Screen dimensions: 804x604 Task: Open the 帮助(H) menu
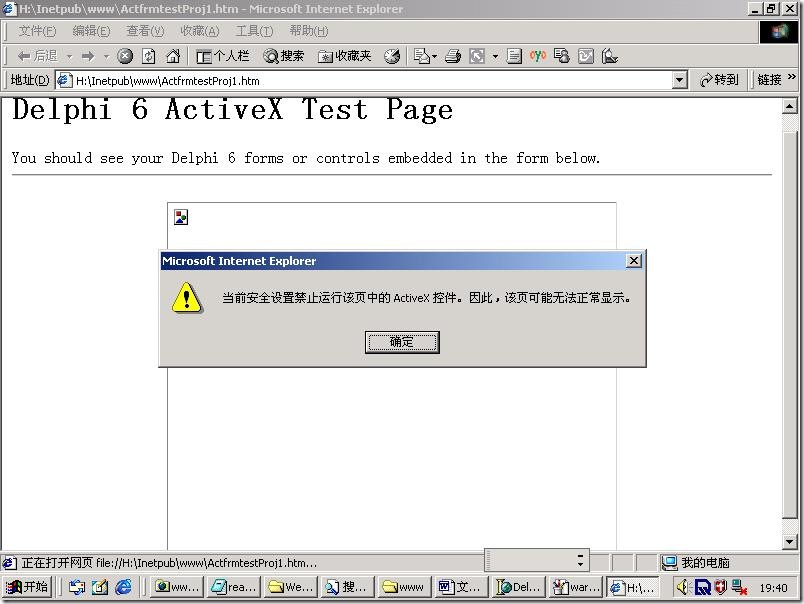click(x=309, y=31)
